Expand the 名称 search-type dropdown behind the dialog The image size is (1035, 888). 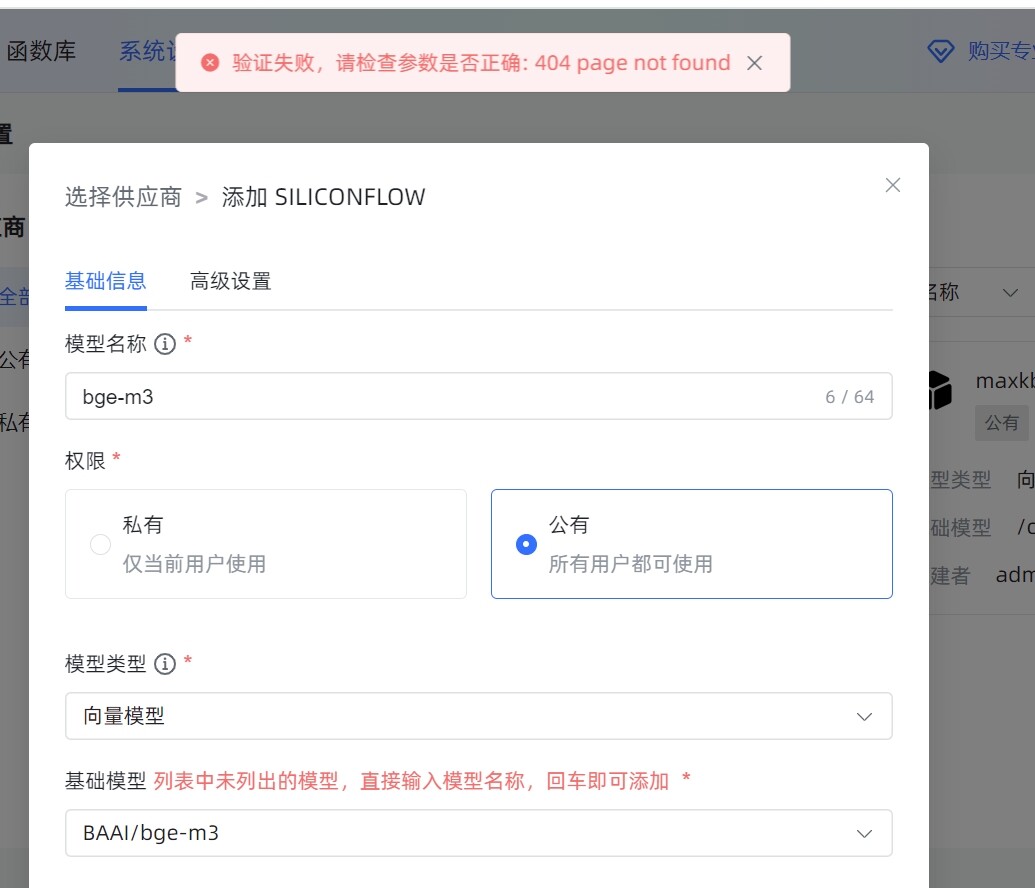(982, 292)
